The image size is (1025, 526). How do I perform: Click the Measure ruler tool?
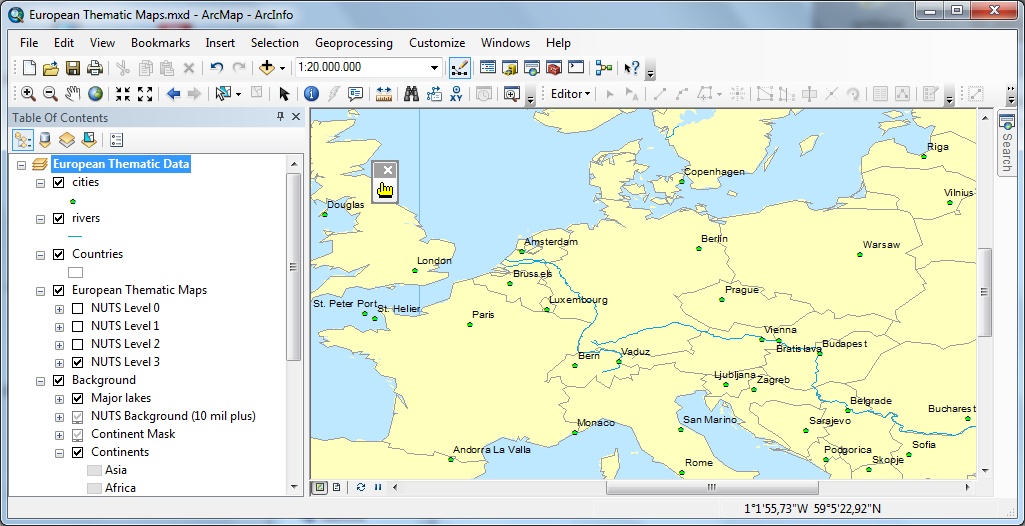tap(384, 94)
